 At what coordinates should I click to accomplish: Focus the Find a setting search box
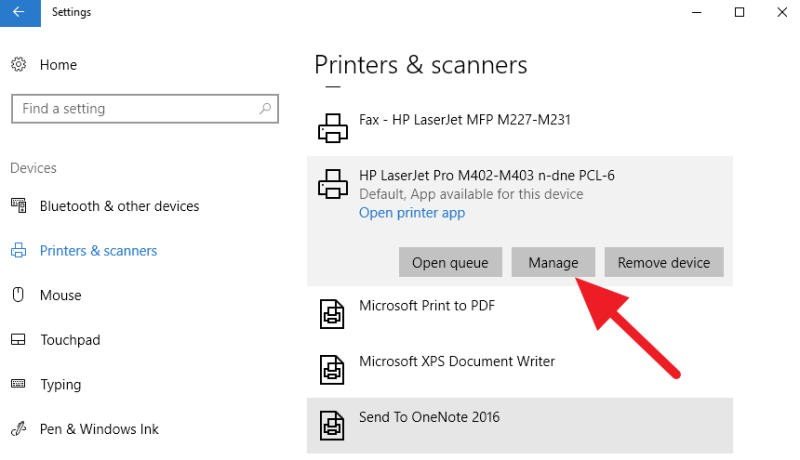145,109
